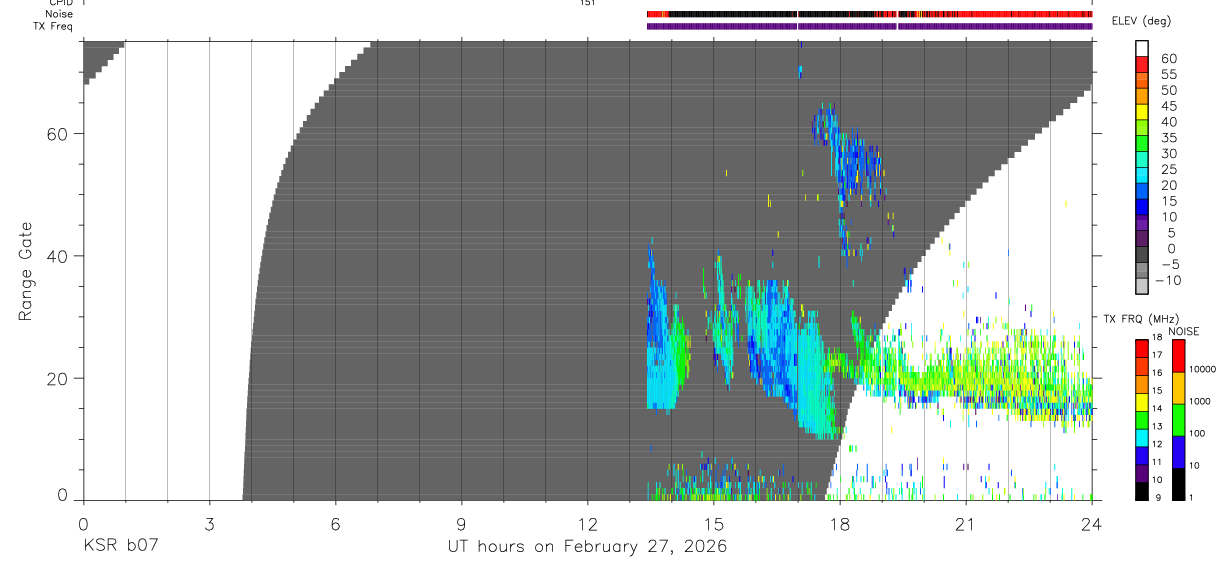Click the '24' tick label on UT hours axis
The height and width of the screenshot is (567, 1228).
[x=1091, y=523]
